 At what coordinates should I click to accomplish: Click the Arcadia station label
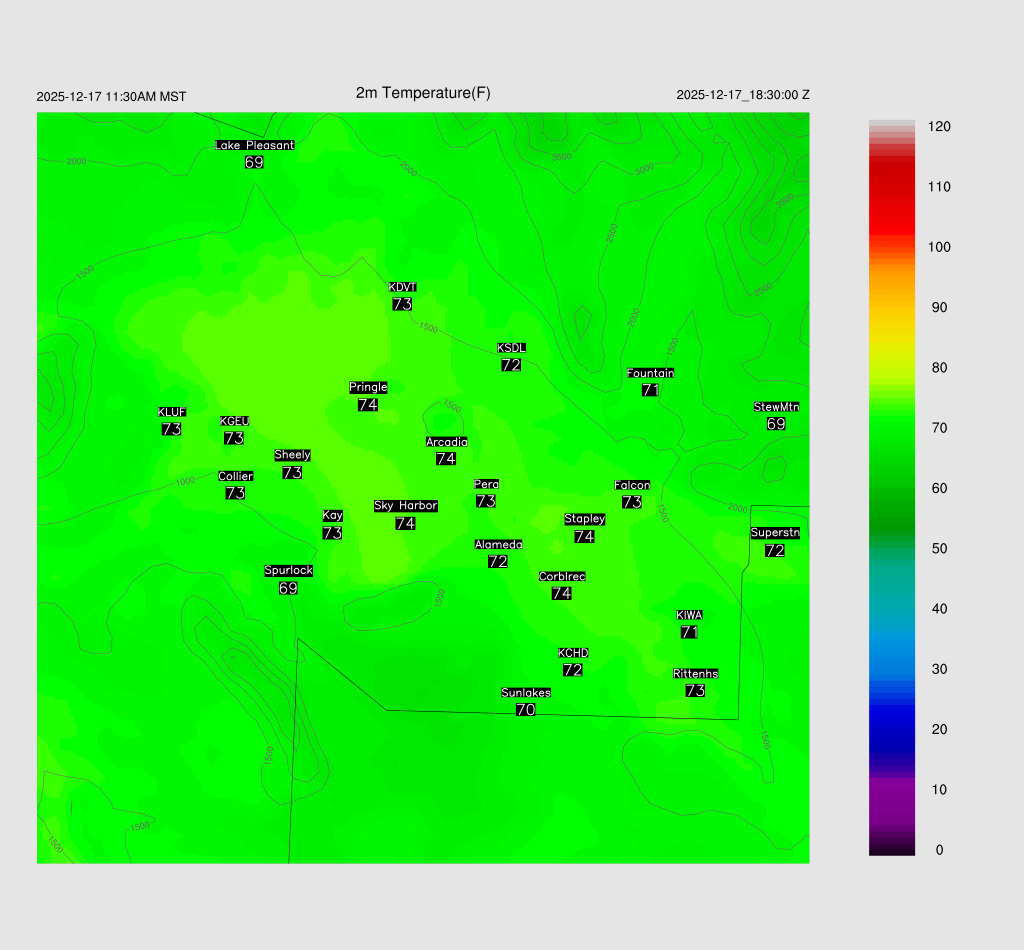(x=446, y=442)
